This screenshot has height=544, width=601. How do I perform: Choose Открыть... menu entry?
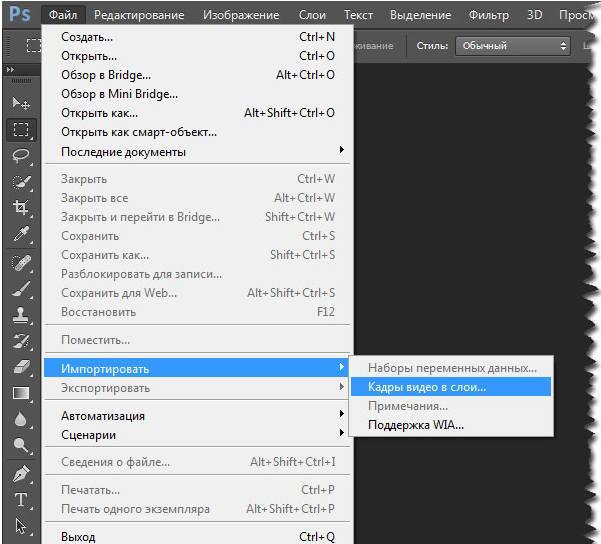pyautogui.click(x=197, y=56)
